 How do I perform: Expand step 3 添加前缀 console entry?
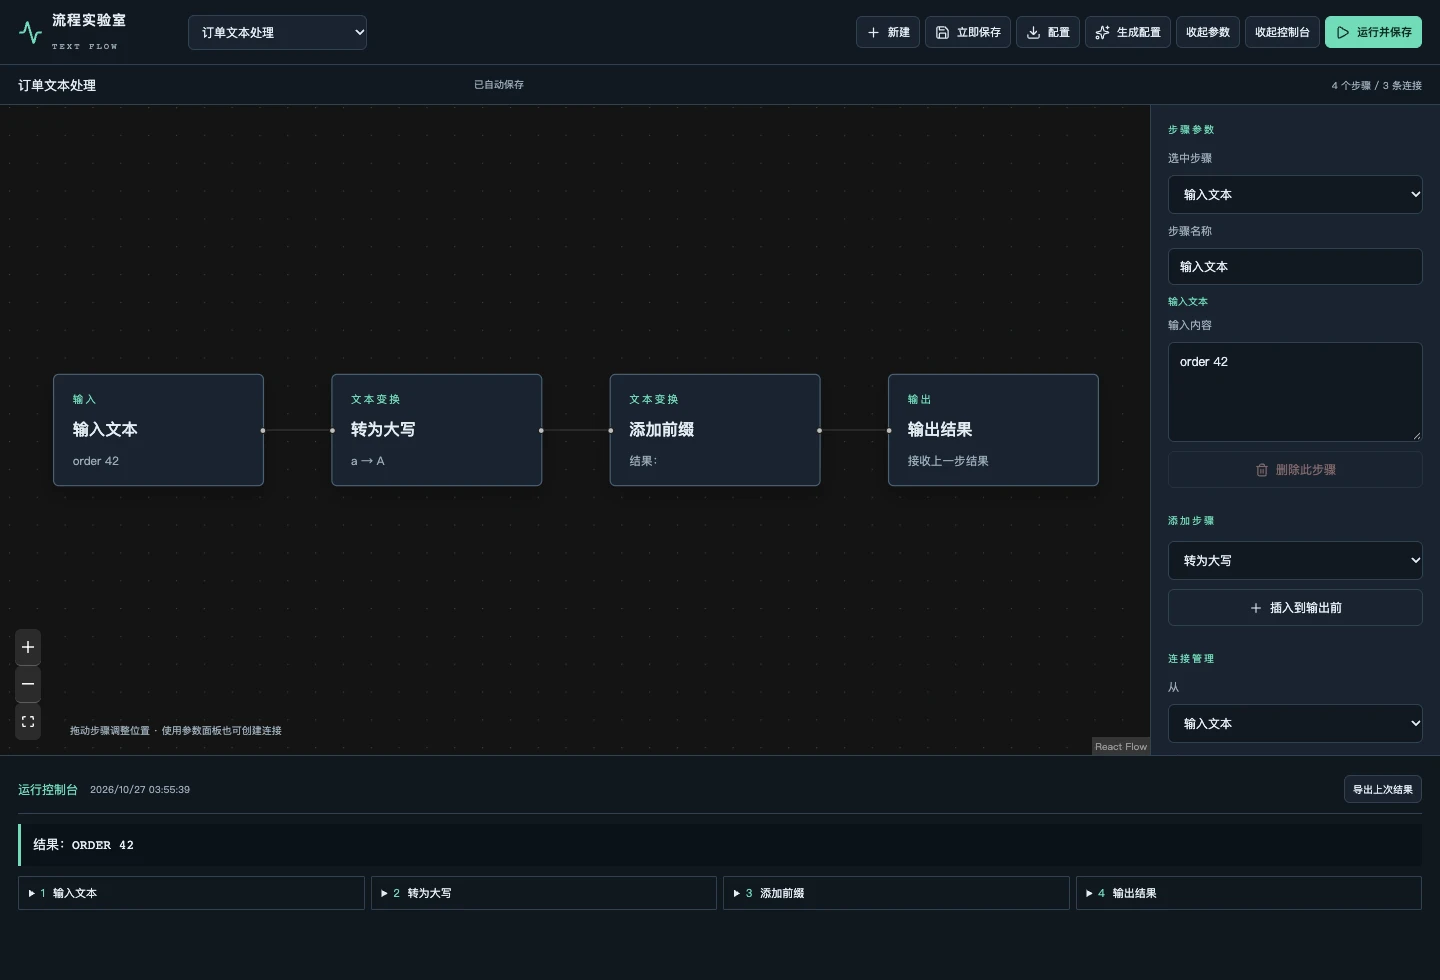[x=896, y=893]
